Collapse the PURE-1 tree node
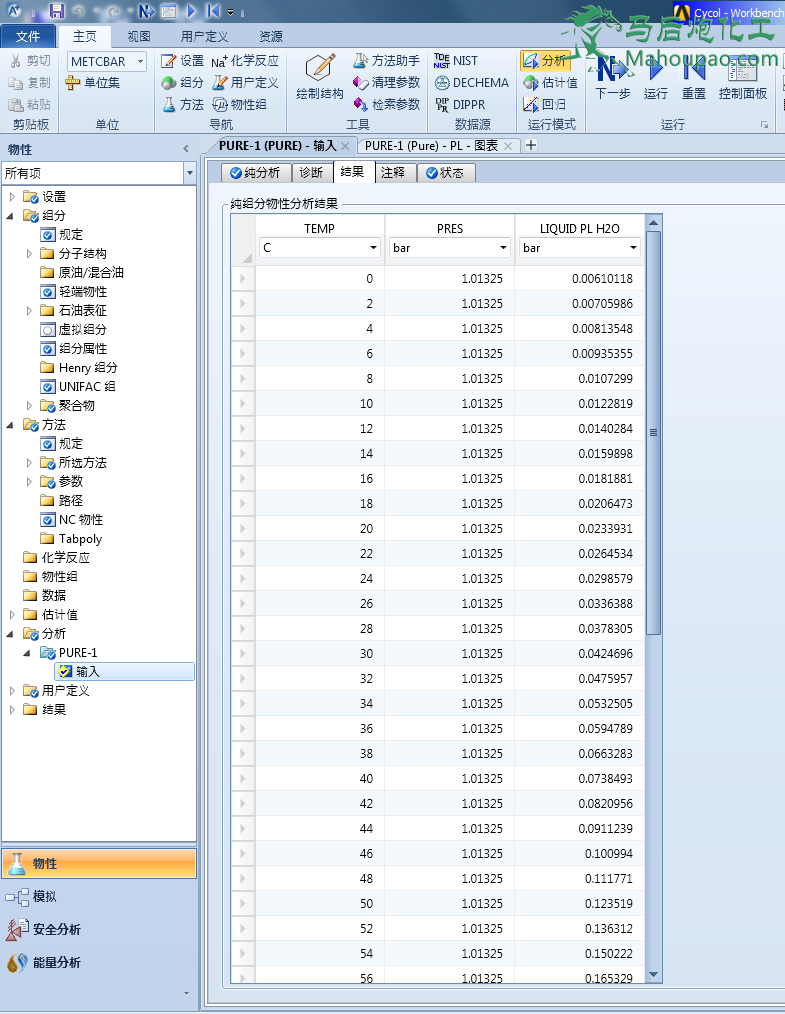This screenshot has height=1014, width=785. click(x=28, y=653)
